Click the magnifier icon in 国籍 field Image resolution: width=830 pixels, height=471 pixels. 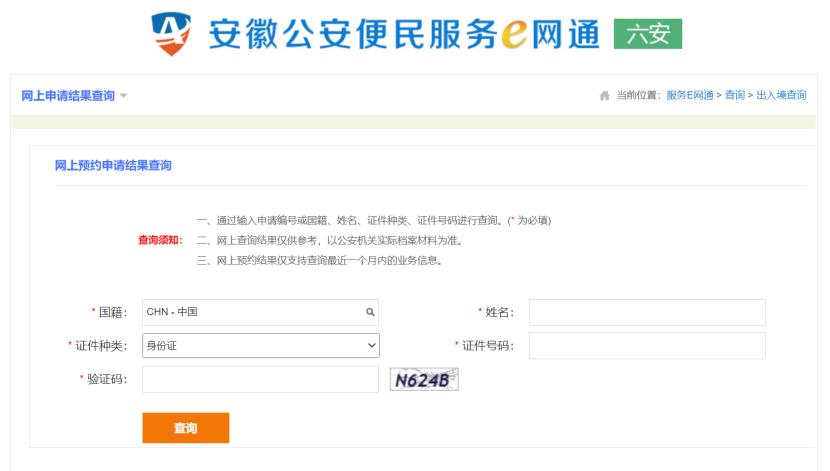[370, 313]
